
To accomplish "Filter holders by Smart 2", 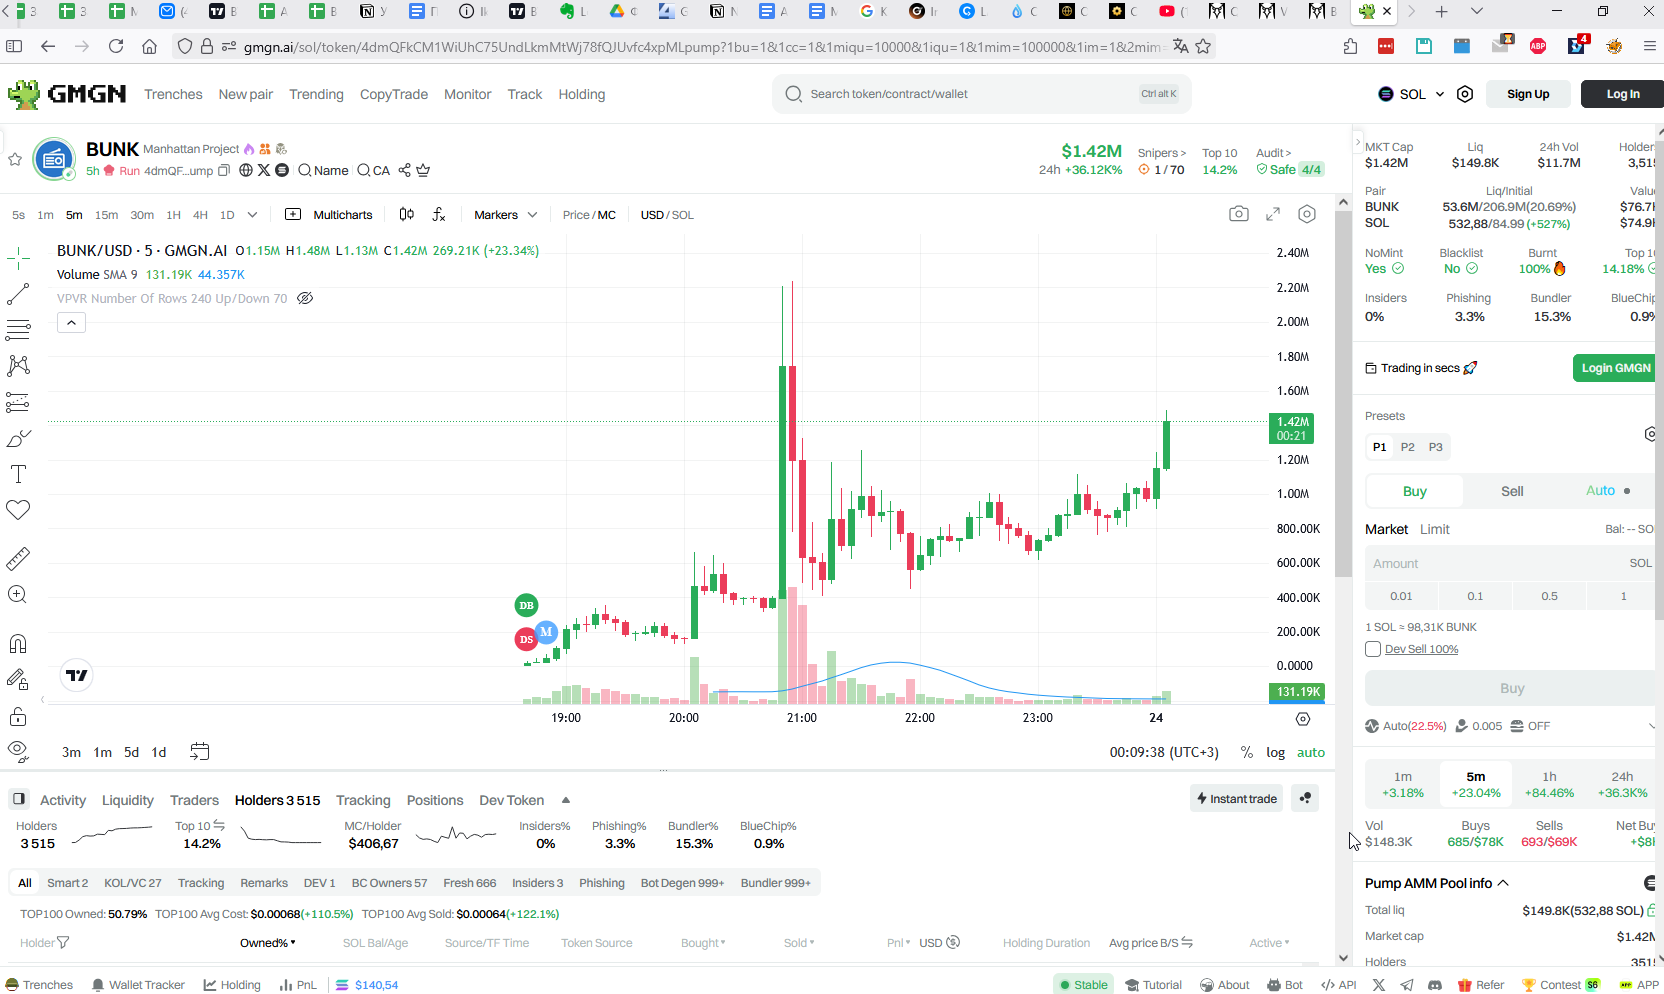I will point(67,883).
